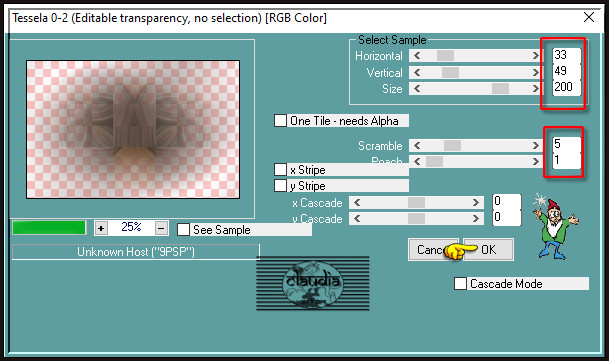
Task: Click the Size slider right arrow
Action: 536,89
